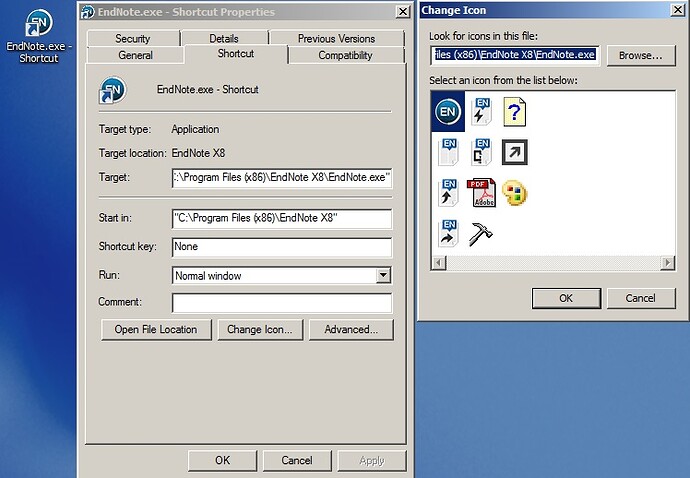Click the Change Icon... button

260,330
